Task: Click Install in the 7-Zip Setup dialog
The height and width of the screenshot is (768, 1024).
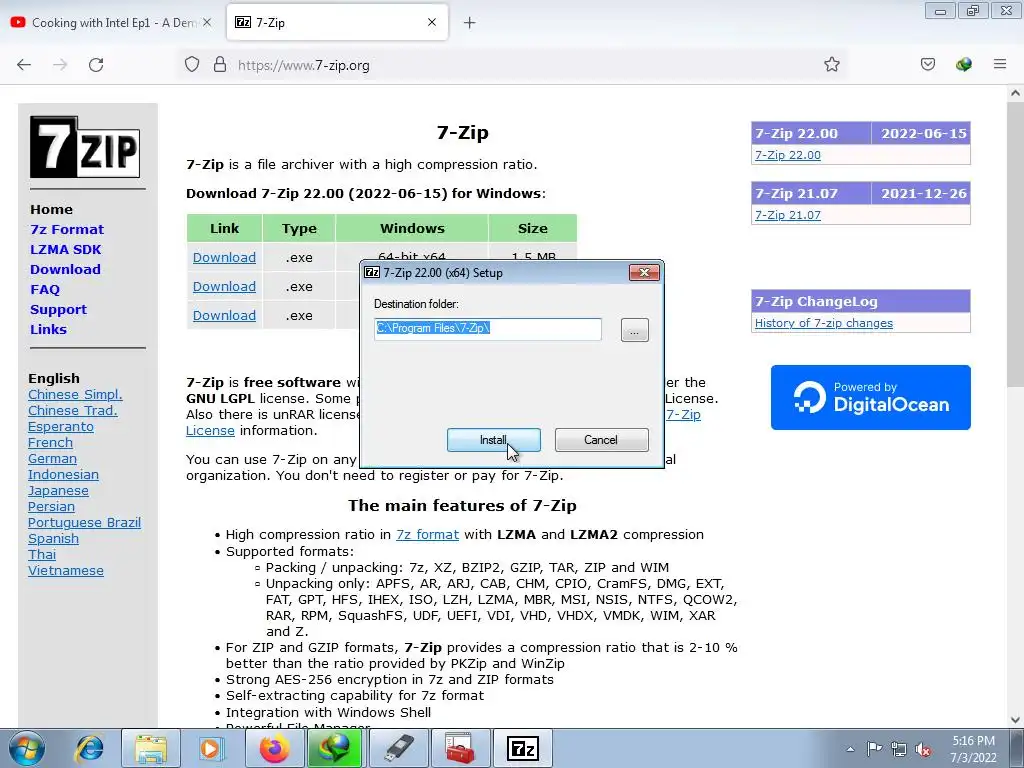Action: tap(494, 440)
